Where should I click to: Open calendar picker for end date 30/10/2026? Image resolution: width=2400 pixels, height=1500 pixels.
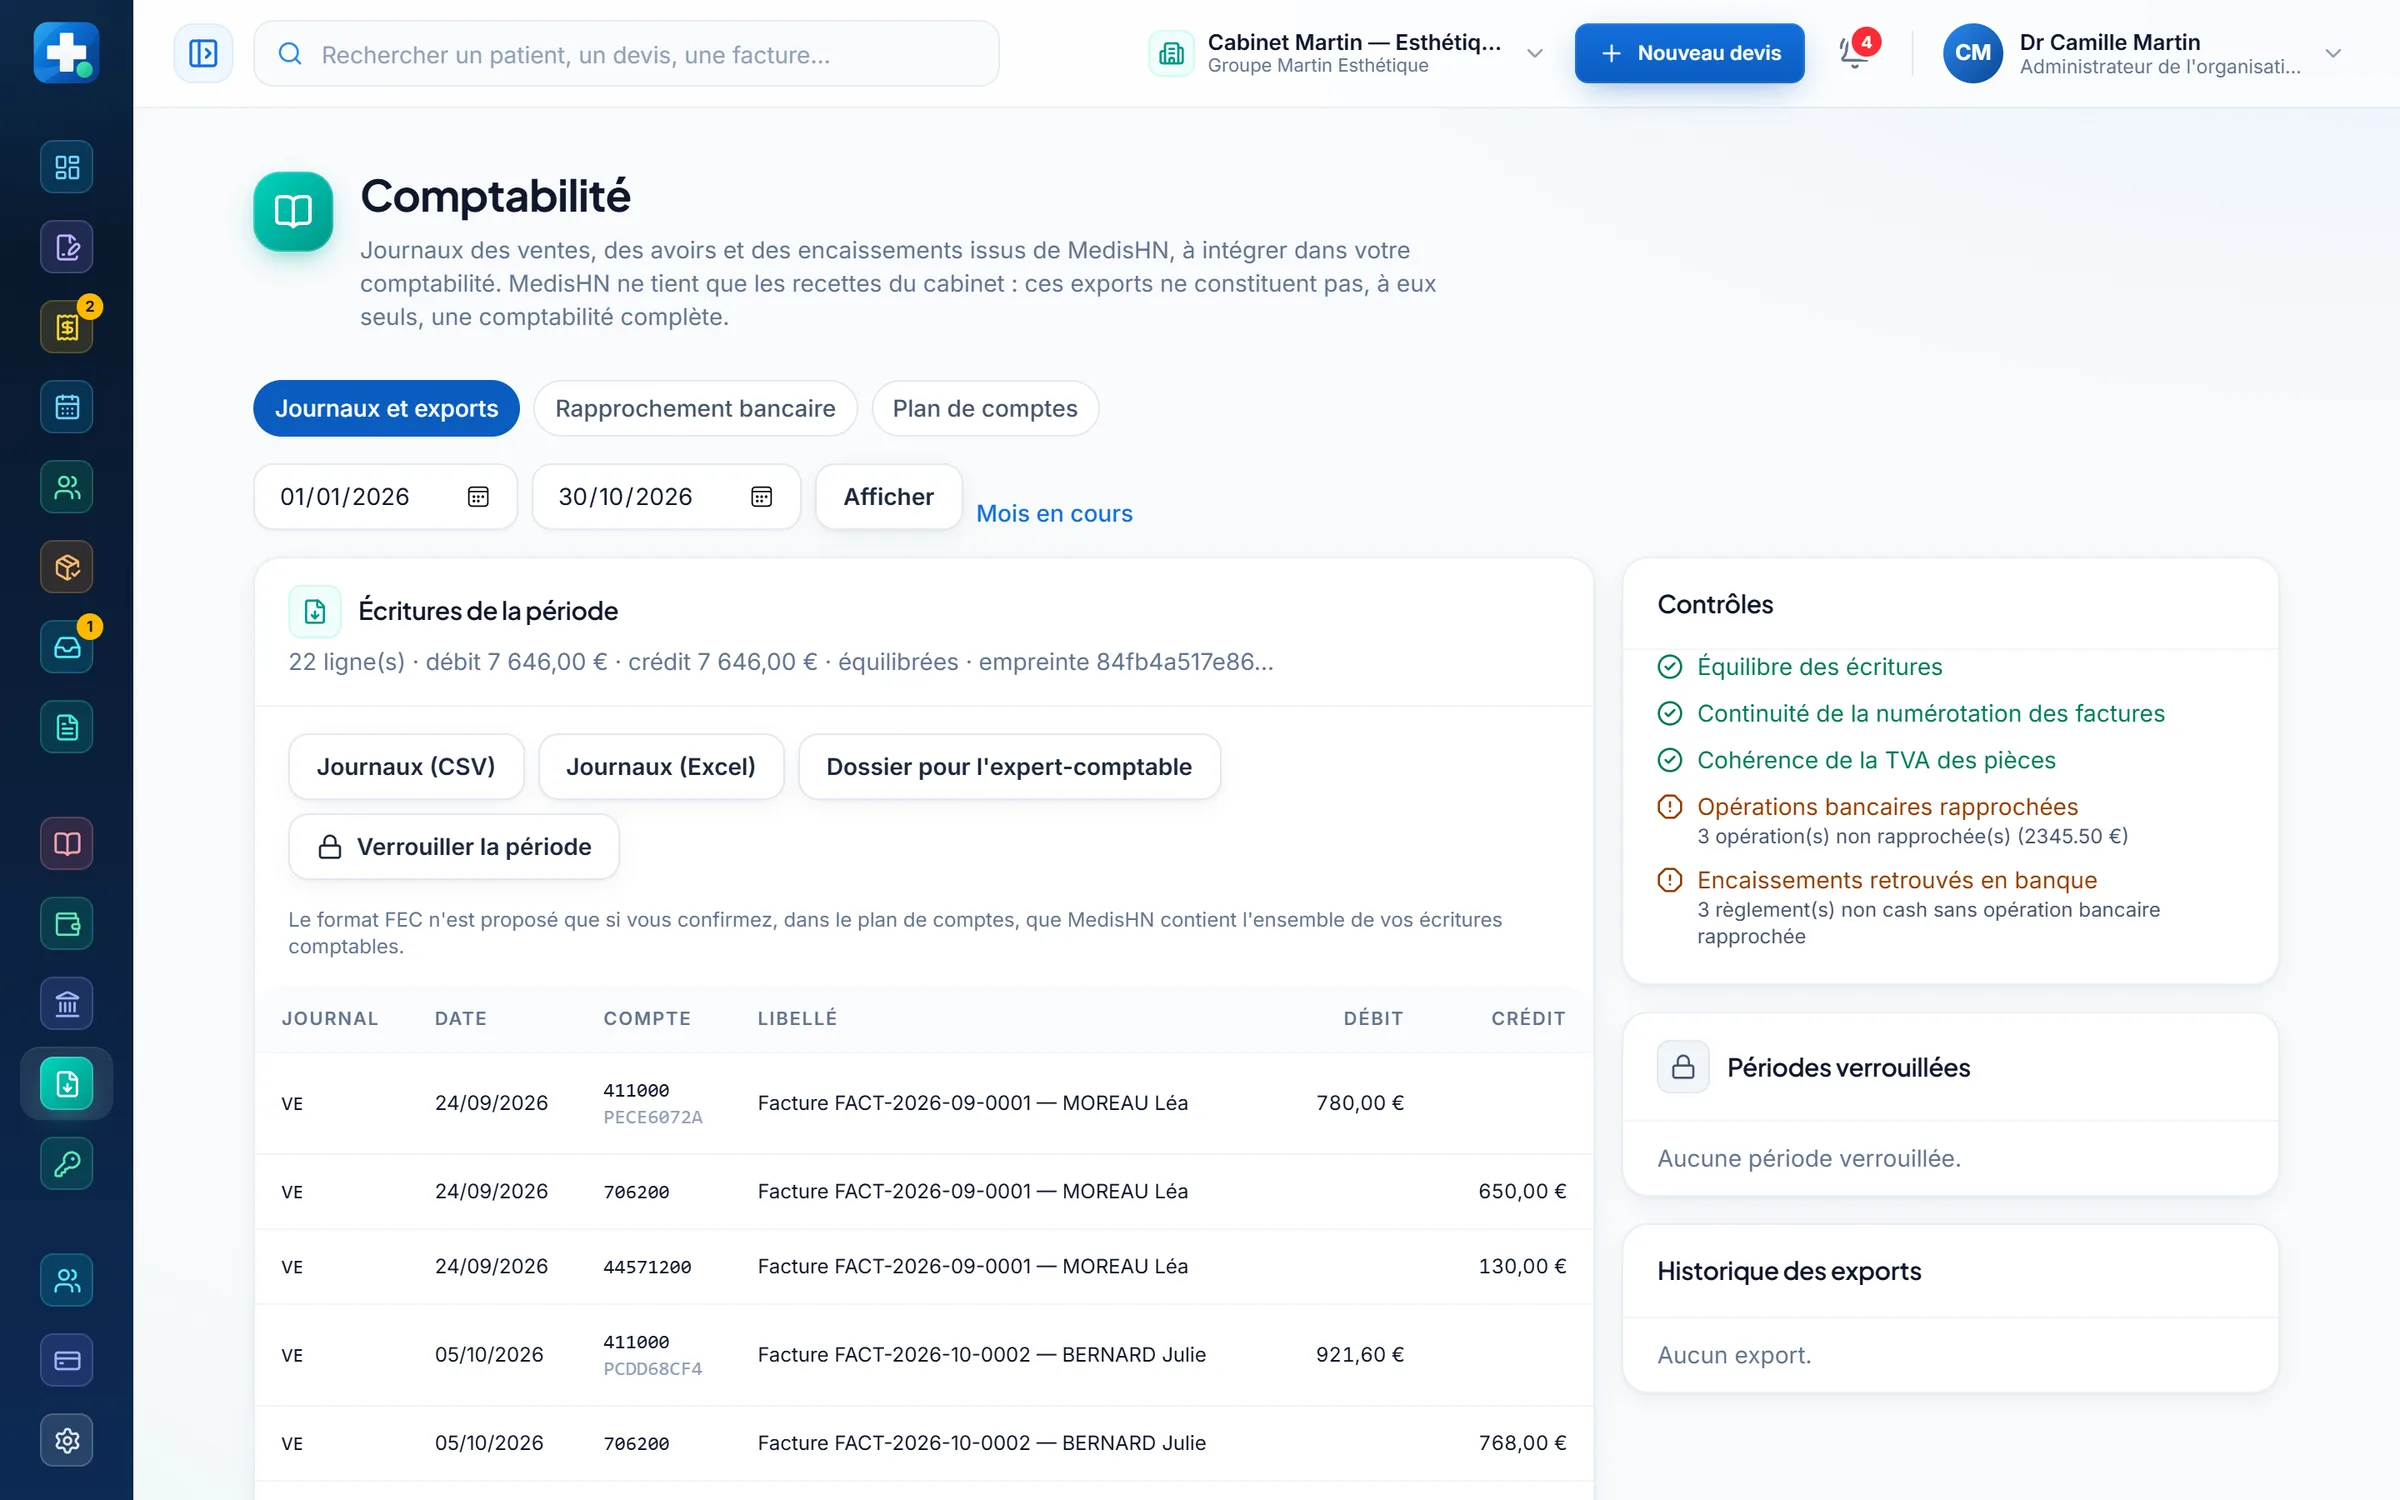click(x=762, y=497)
